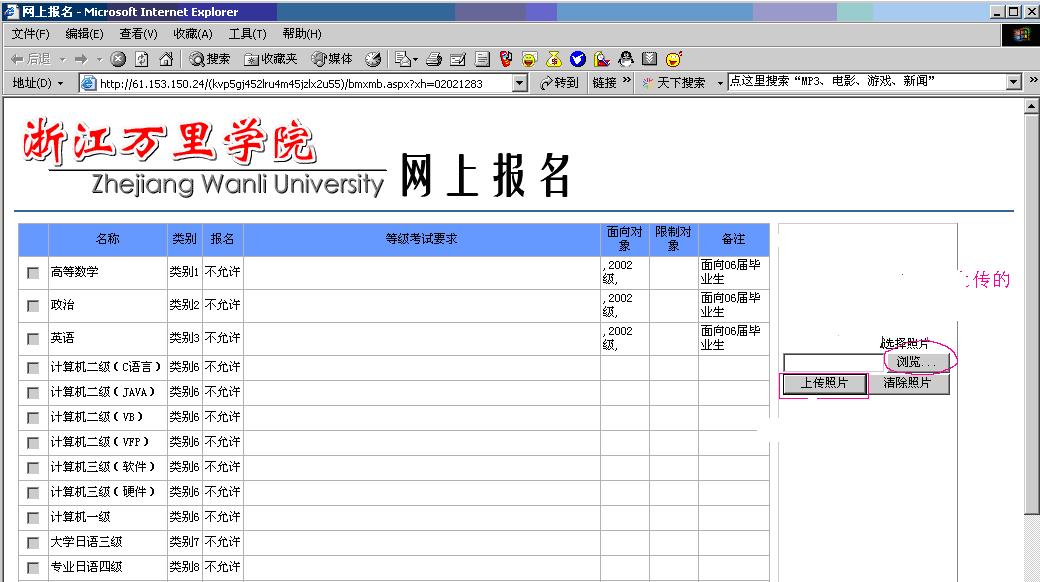Click the scrollbar up arrow
Image resolution: width=1040 pixels, height=582 pixels.
pyautogui.click(x=1031, y=106)
